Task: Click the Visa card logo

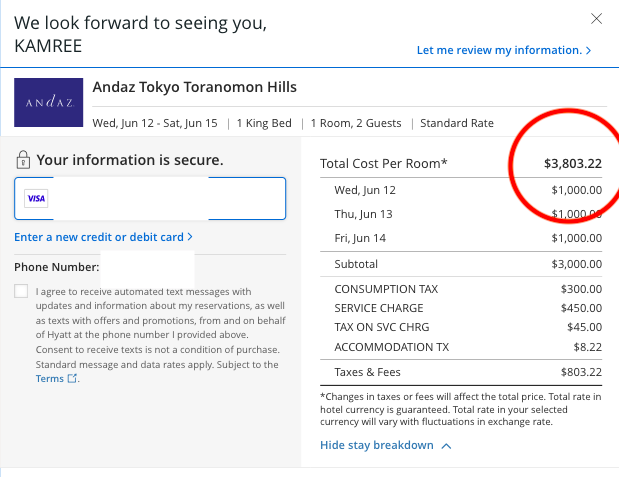Action: click(36, 198)
